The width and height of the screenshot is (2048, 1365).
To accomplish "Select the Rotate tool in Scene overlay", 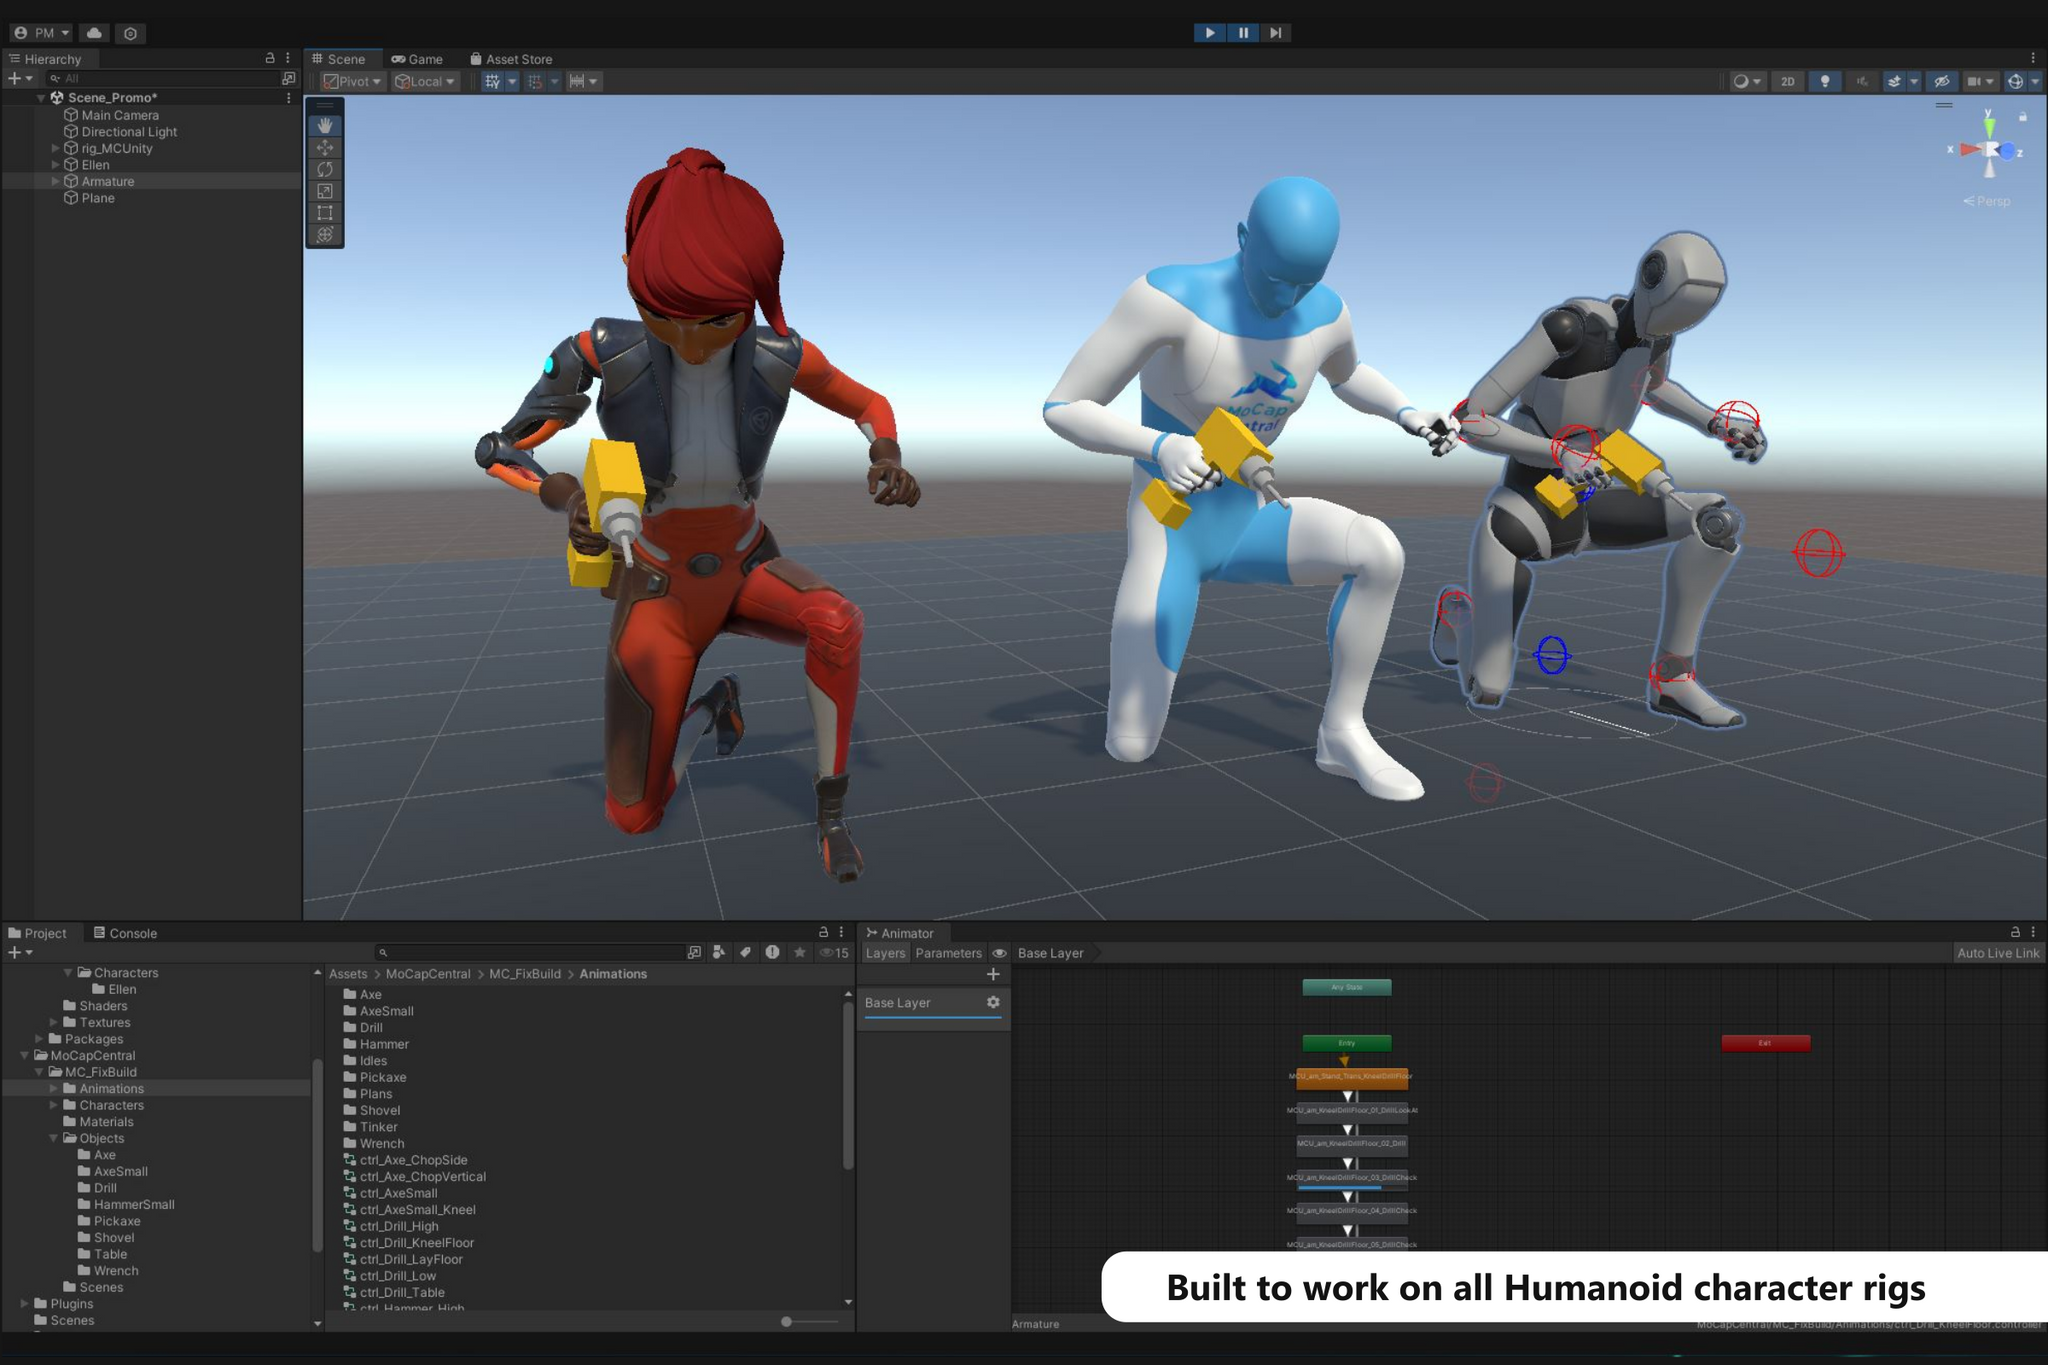I will 325,169.
